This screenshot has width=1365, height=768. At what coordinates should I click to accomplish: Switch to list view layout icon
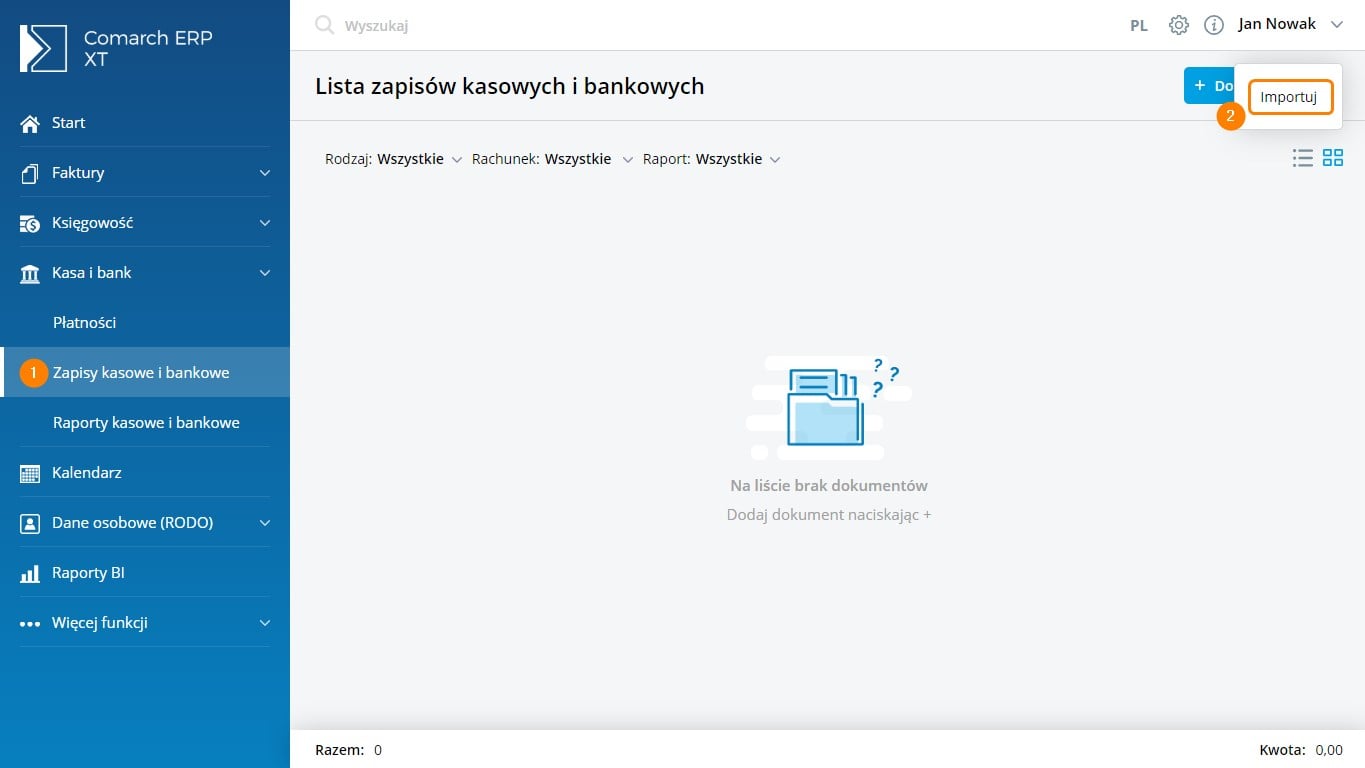pos(1302,158)
